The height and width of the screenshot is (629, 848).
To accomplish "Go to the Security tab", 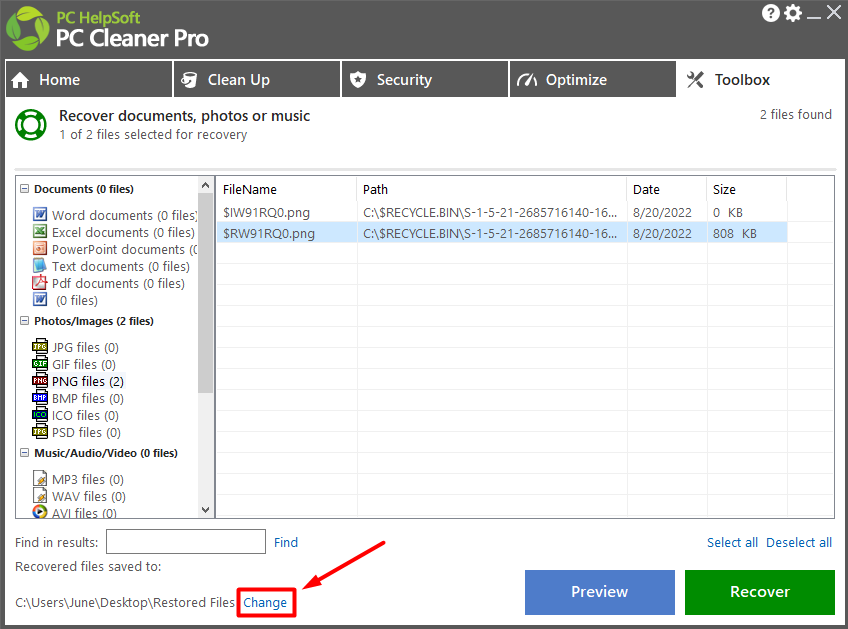I will [426, 80].
